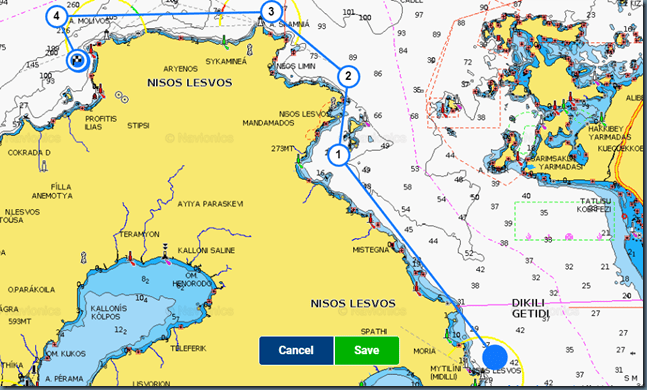Tap the SPATHI place label
This screenshot has width=647, height=390.
coord(374,331)
